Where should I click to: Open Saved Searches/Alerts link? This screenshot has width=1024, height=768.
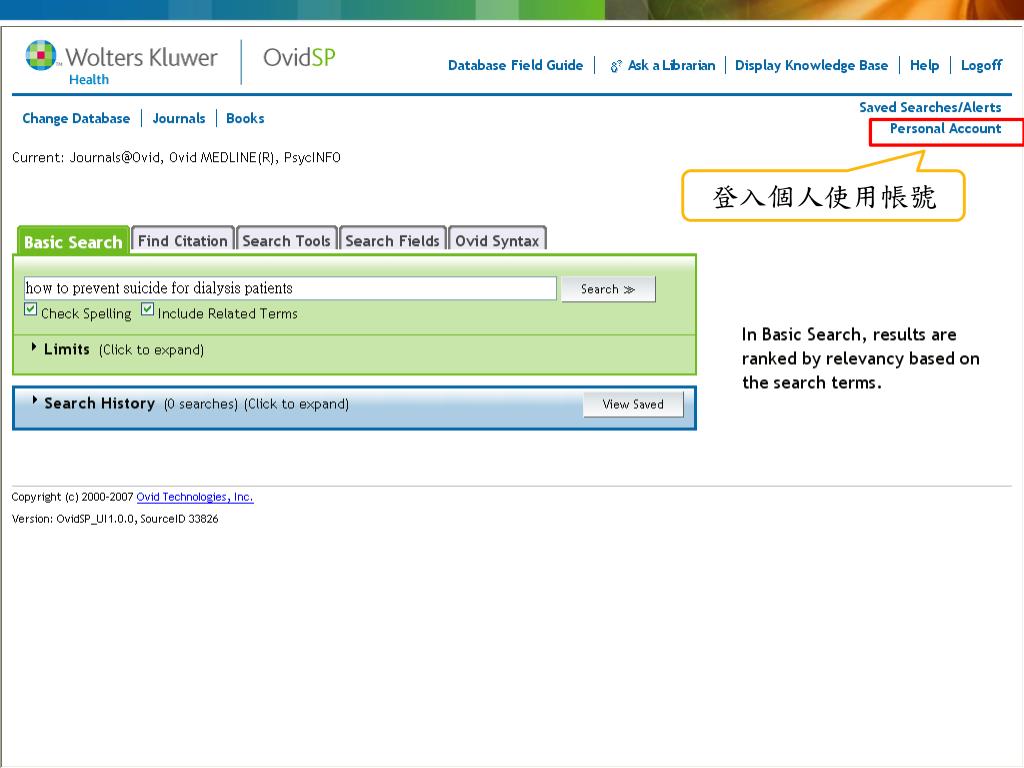930,107
